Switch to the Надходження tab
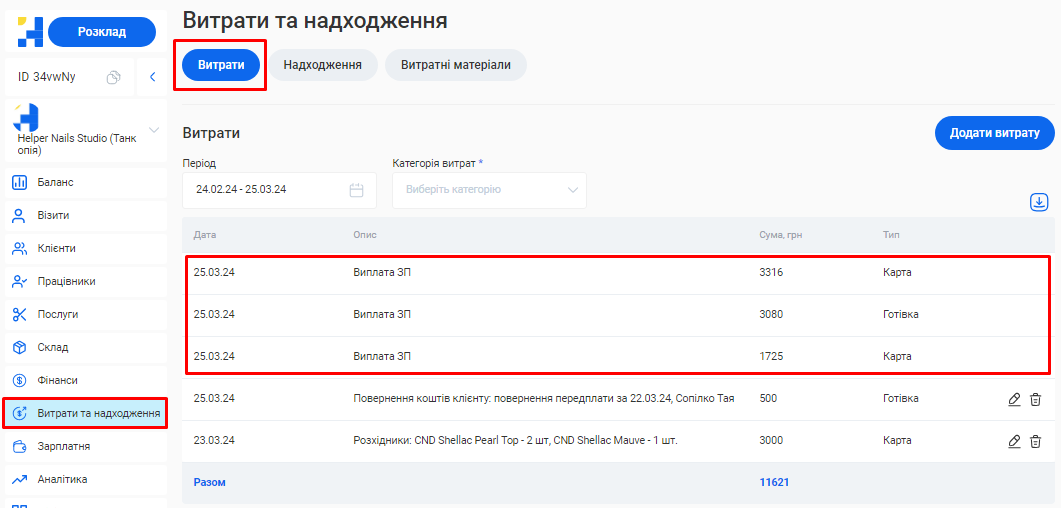The width and height of the screenshot is (1061, 508). (x=322, y=65)
